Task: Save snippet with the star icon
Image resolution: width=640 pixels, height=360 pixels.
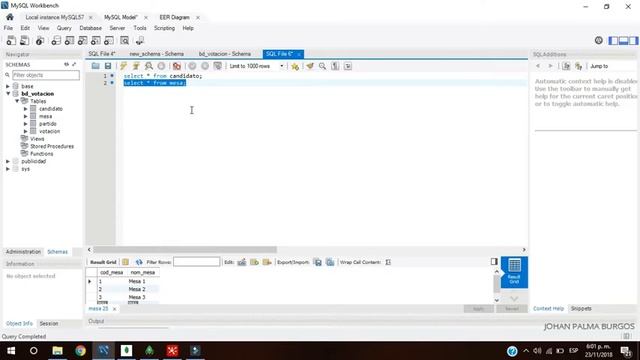Action: tap(295, 66)
